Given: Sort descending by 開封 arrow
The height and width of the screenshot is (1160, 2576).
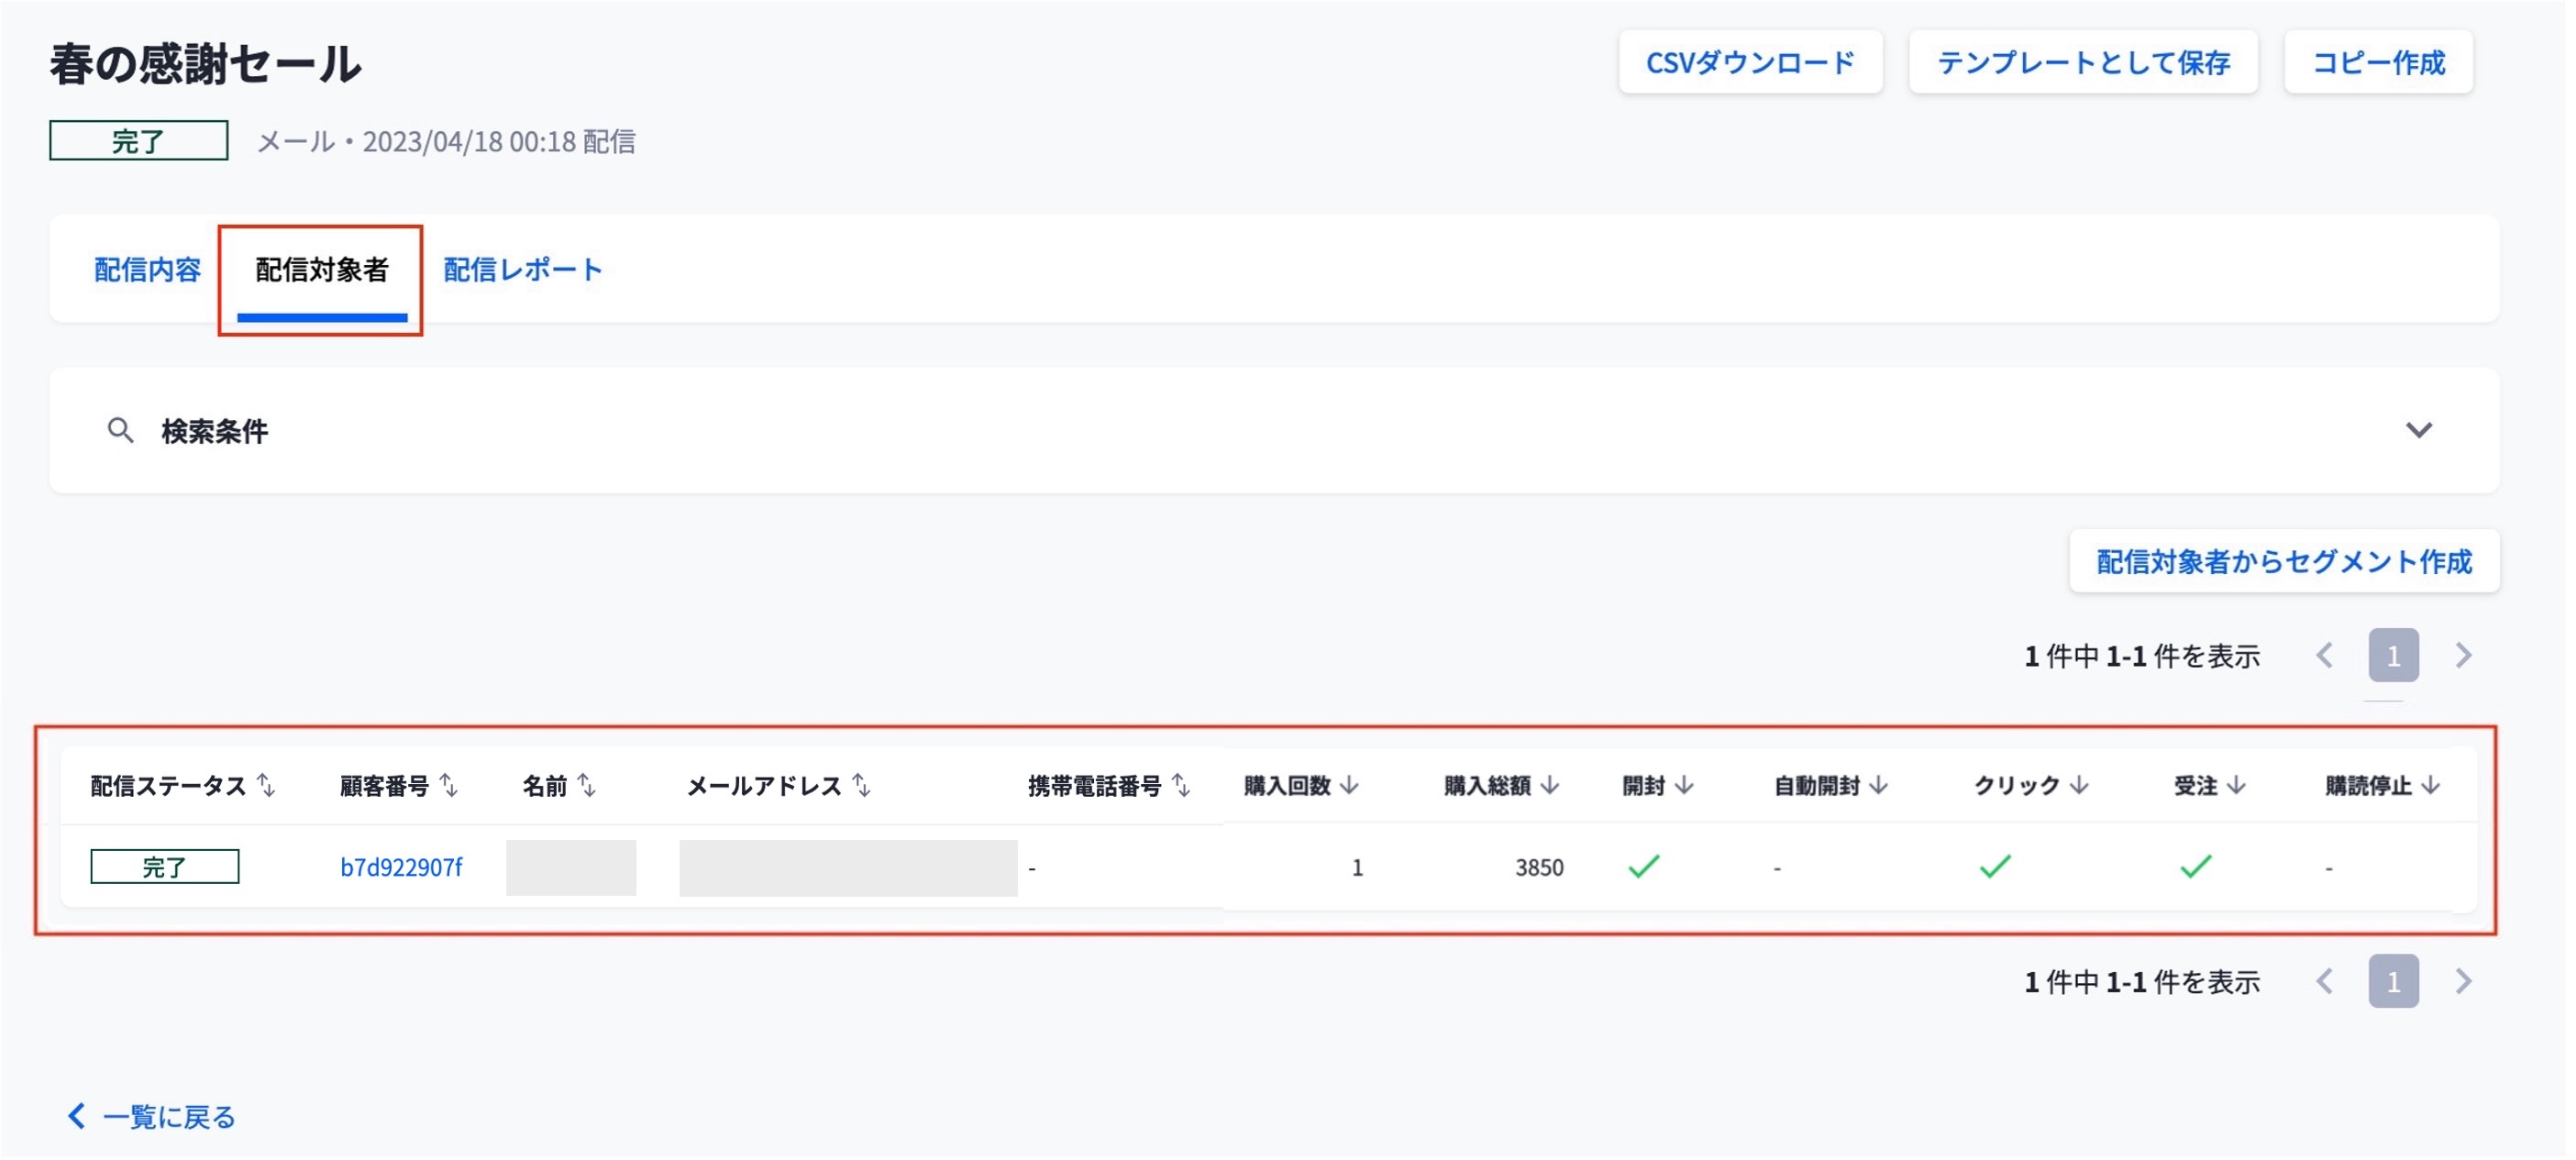Looking at the screenshot, I should (1684, 786).
